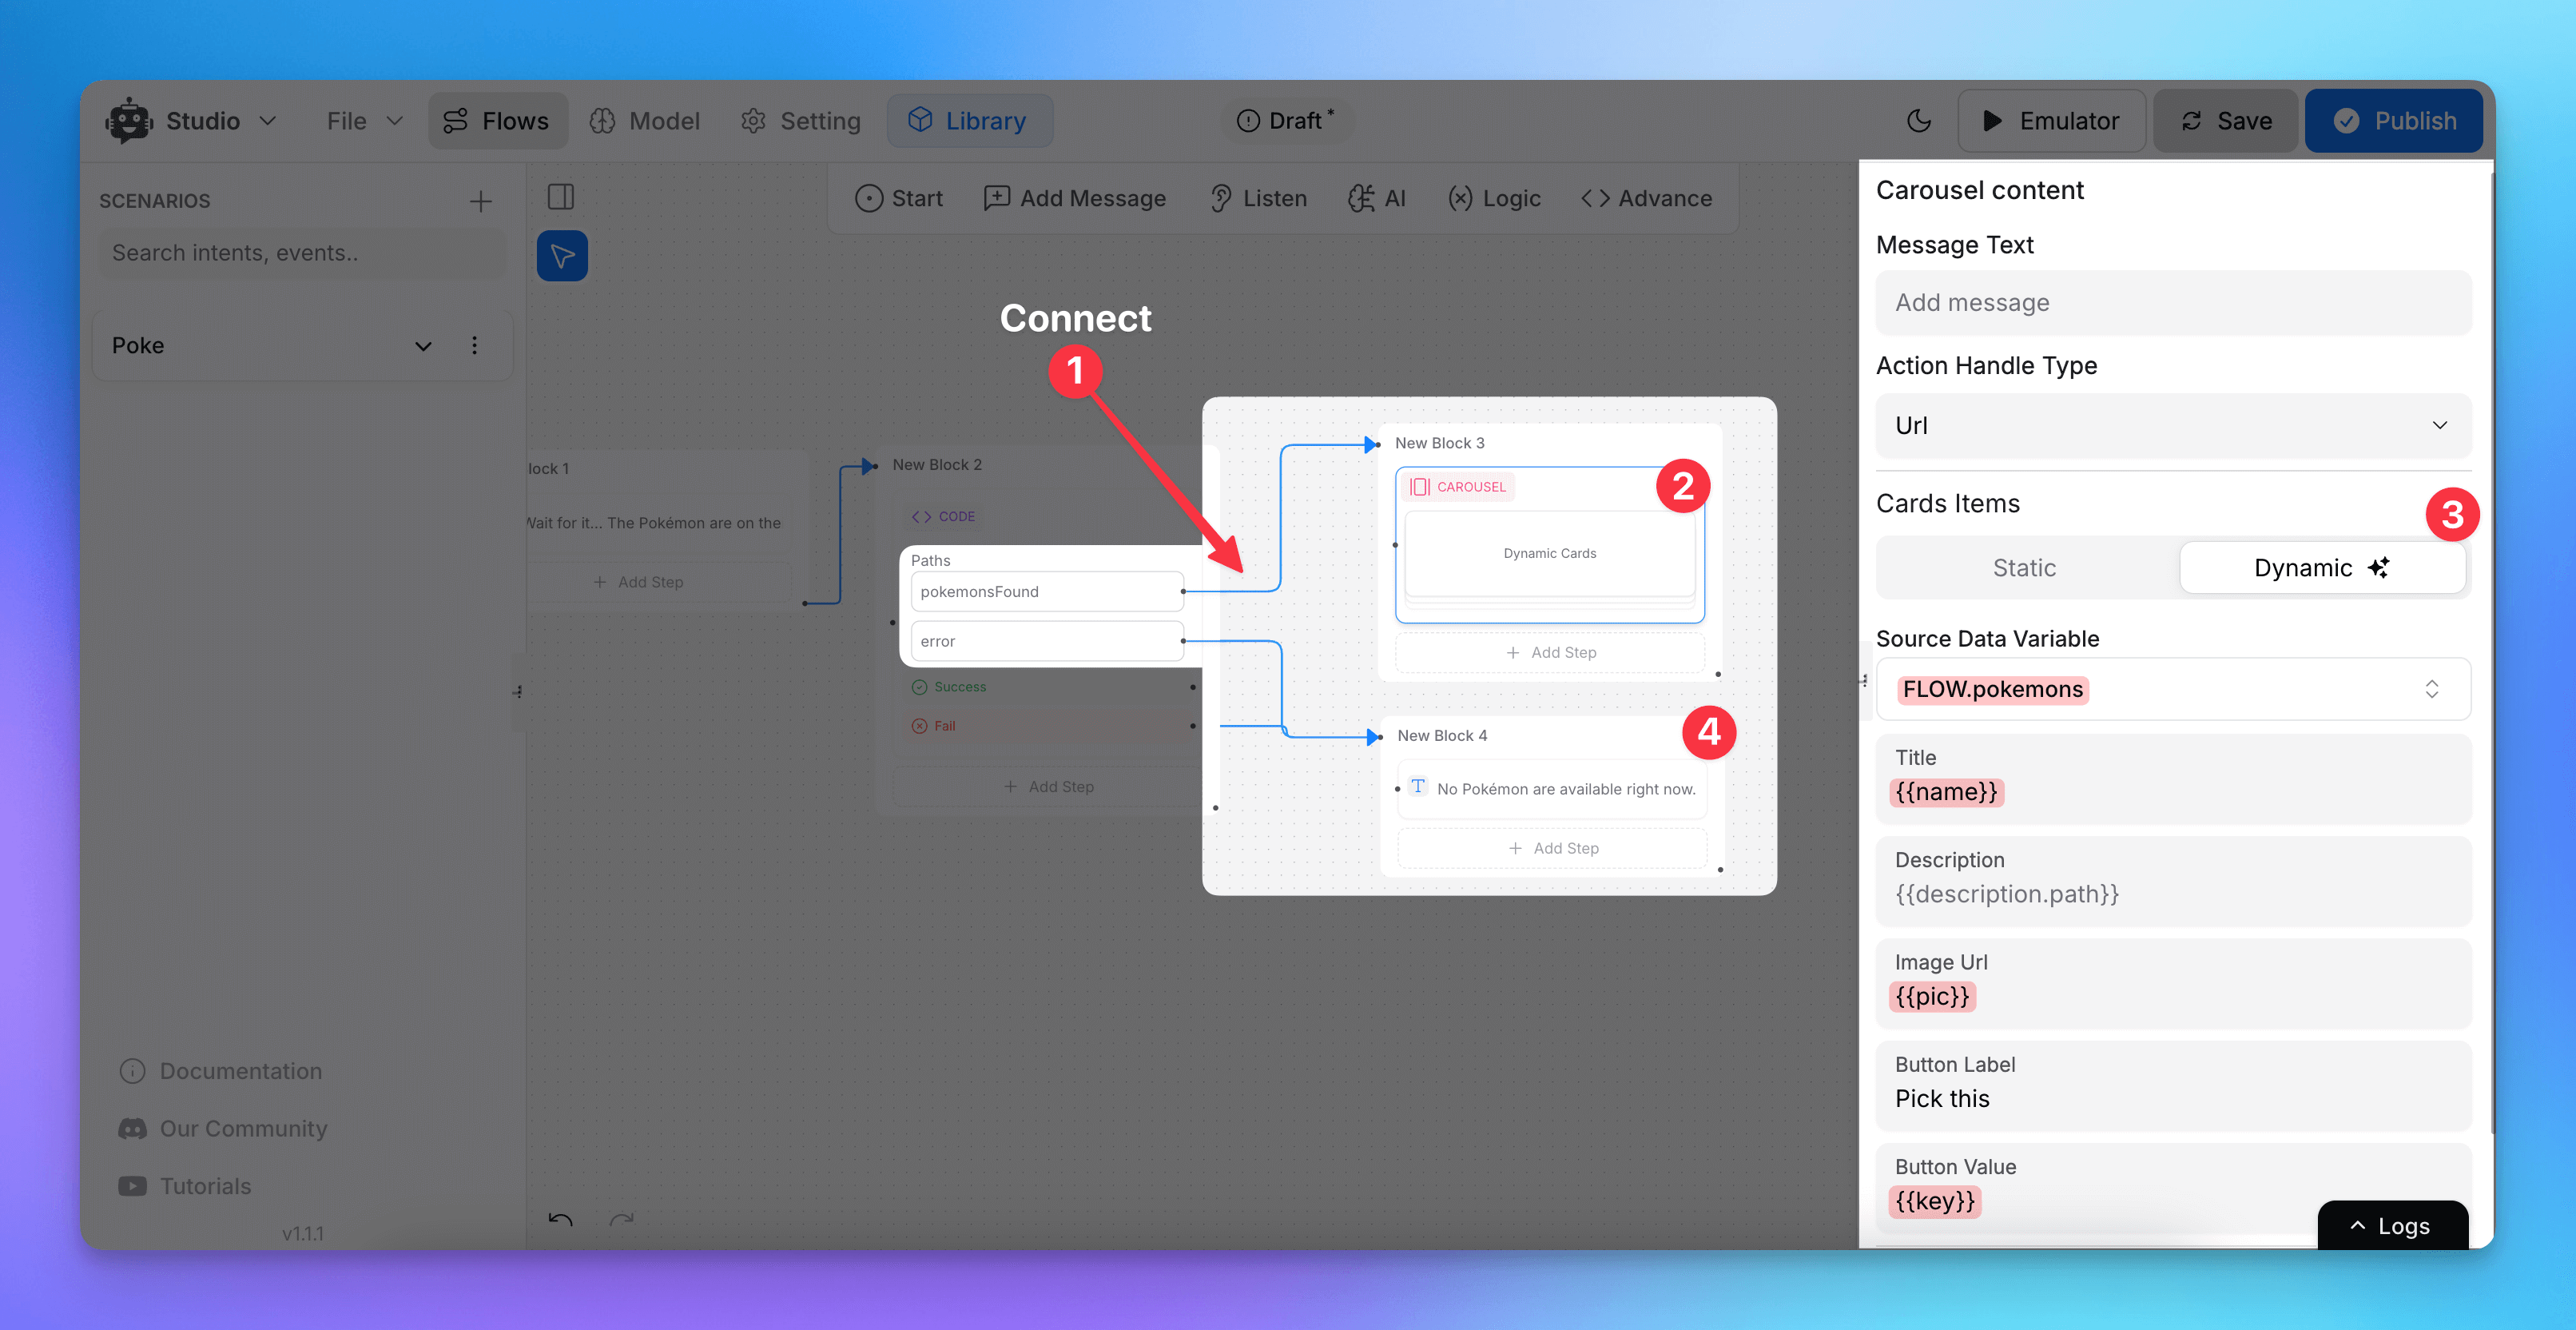Open the Tutorials link
The height and width of the screenshot is (1330, 2576).
(x=185, y=1186)
